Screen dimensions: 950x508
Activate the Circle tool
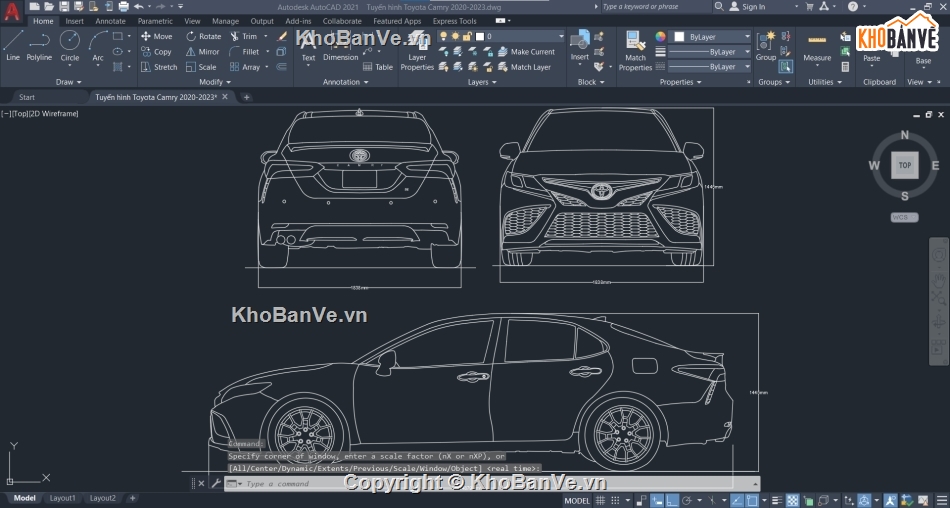click(70, 46)
